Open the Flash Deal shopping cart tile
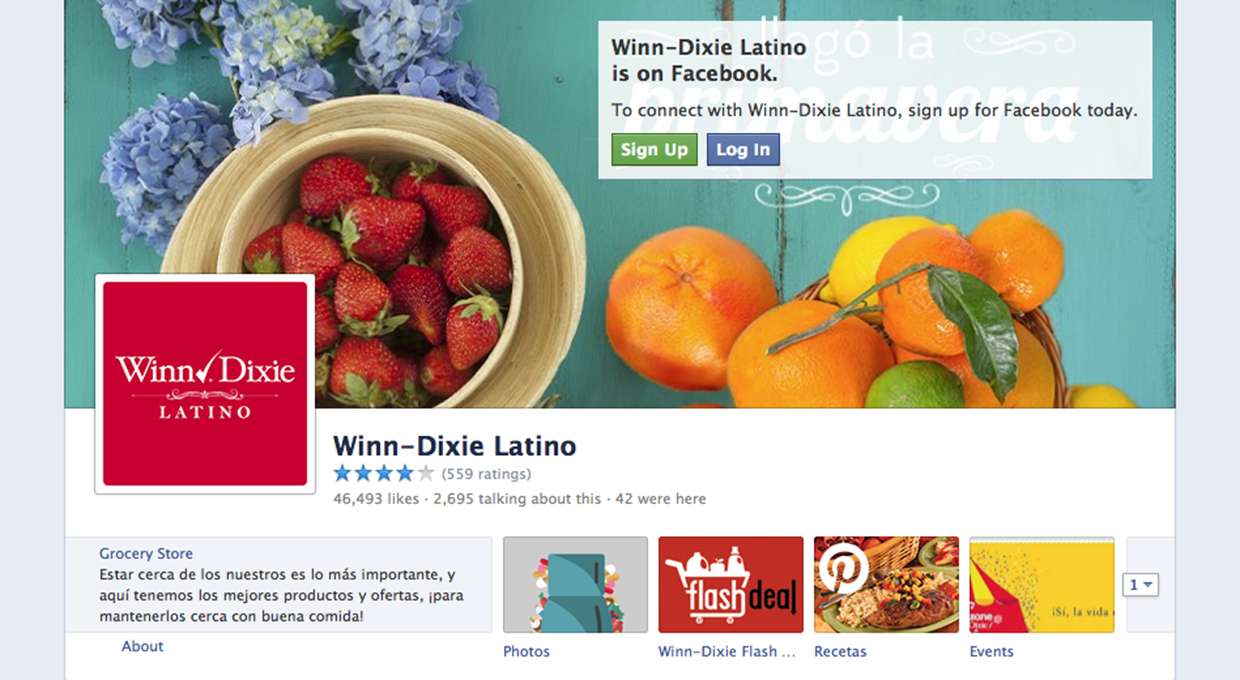 (731, 585)
